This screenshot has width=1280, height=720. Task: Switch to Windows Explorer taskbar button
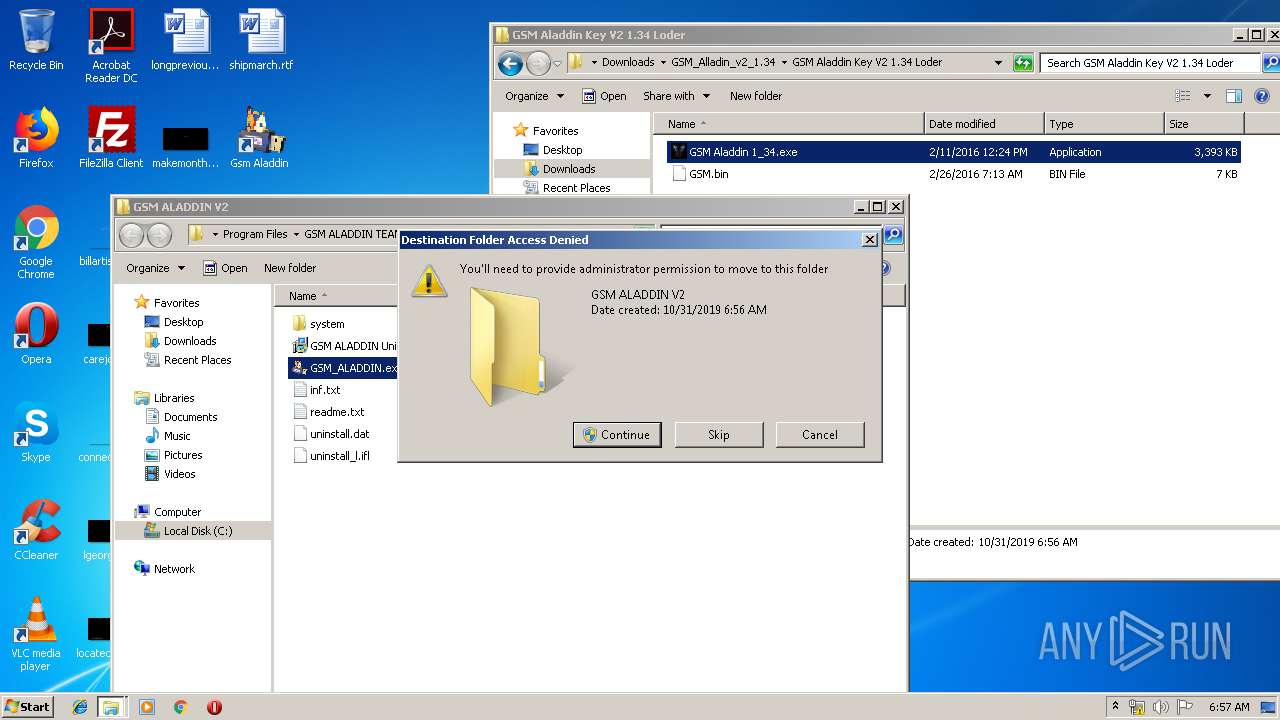(x=111, y=707)
